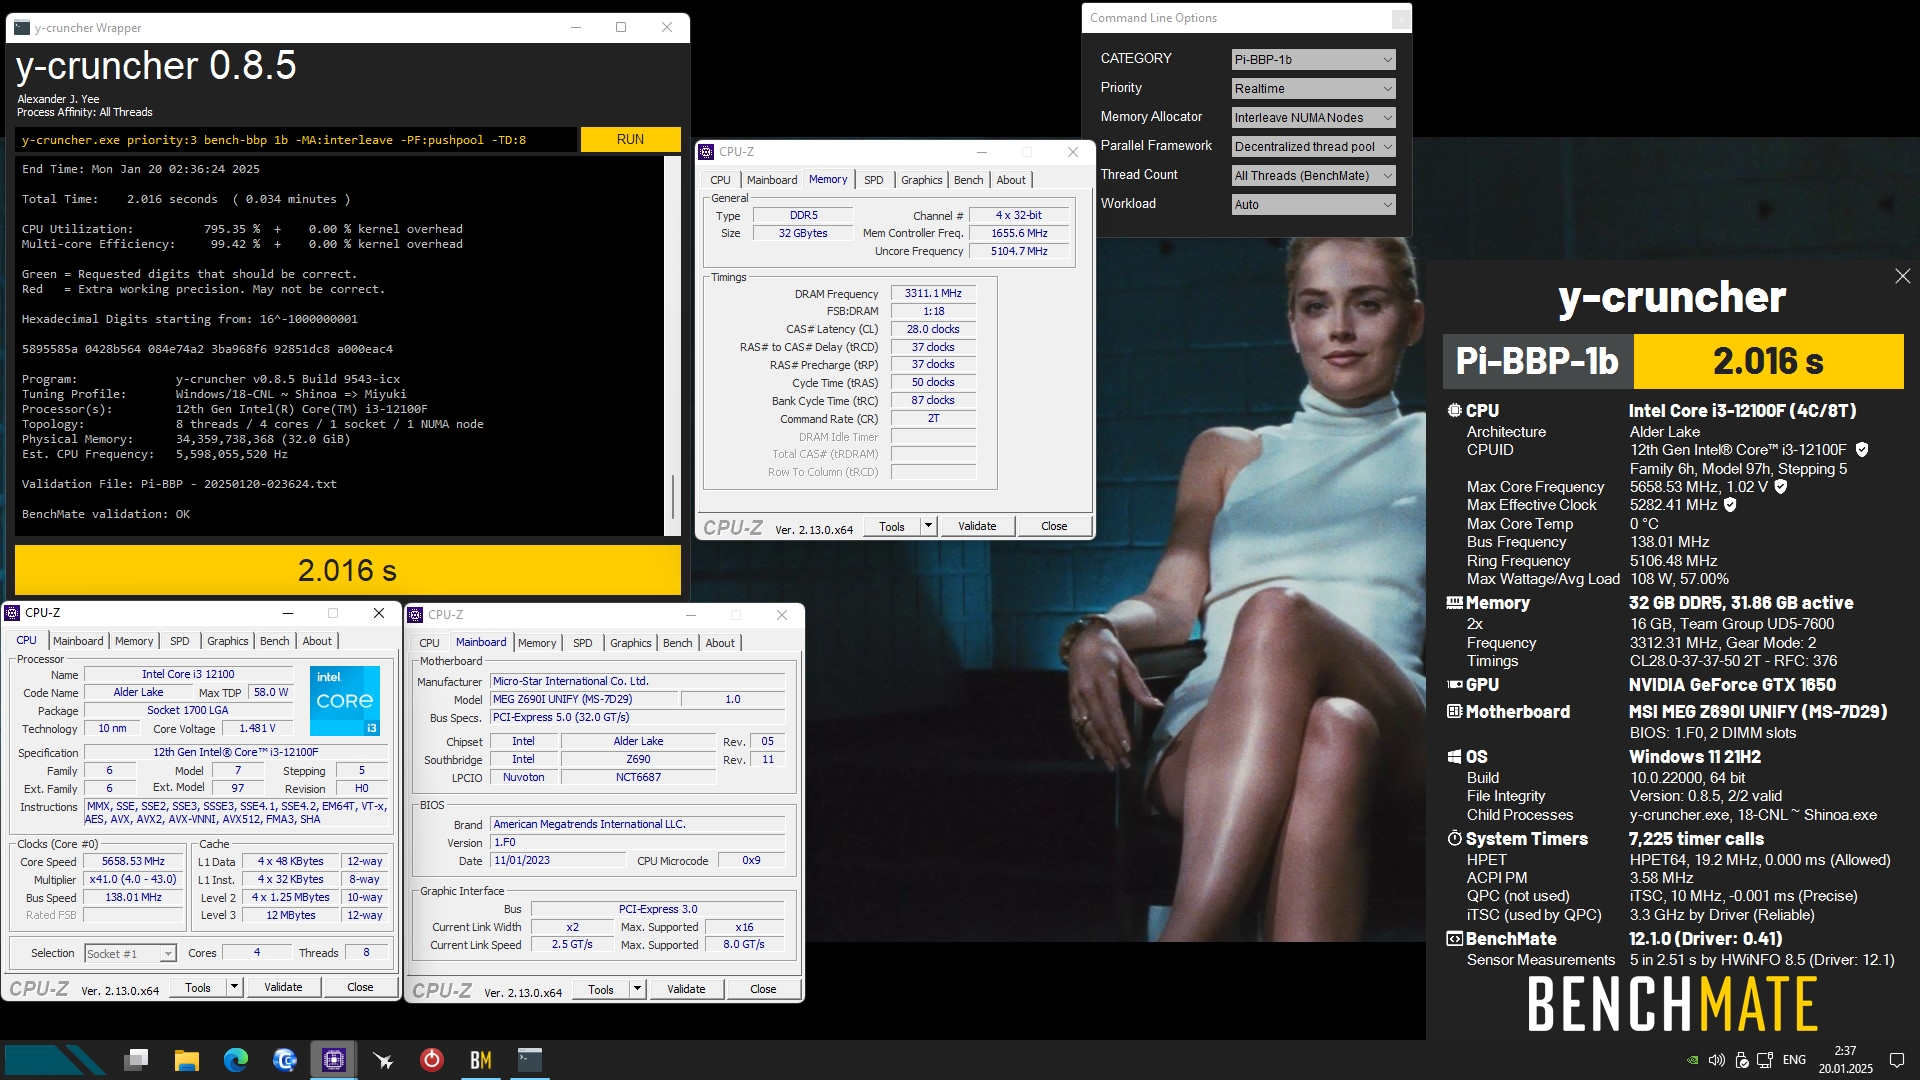The image size is (1920, 1080).
Task: Open the Thread Count dropdown
Action: (1313, 176)
